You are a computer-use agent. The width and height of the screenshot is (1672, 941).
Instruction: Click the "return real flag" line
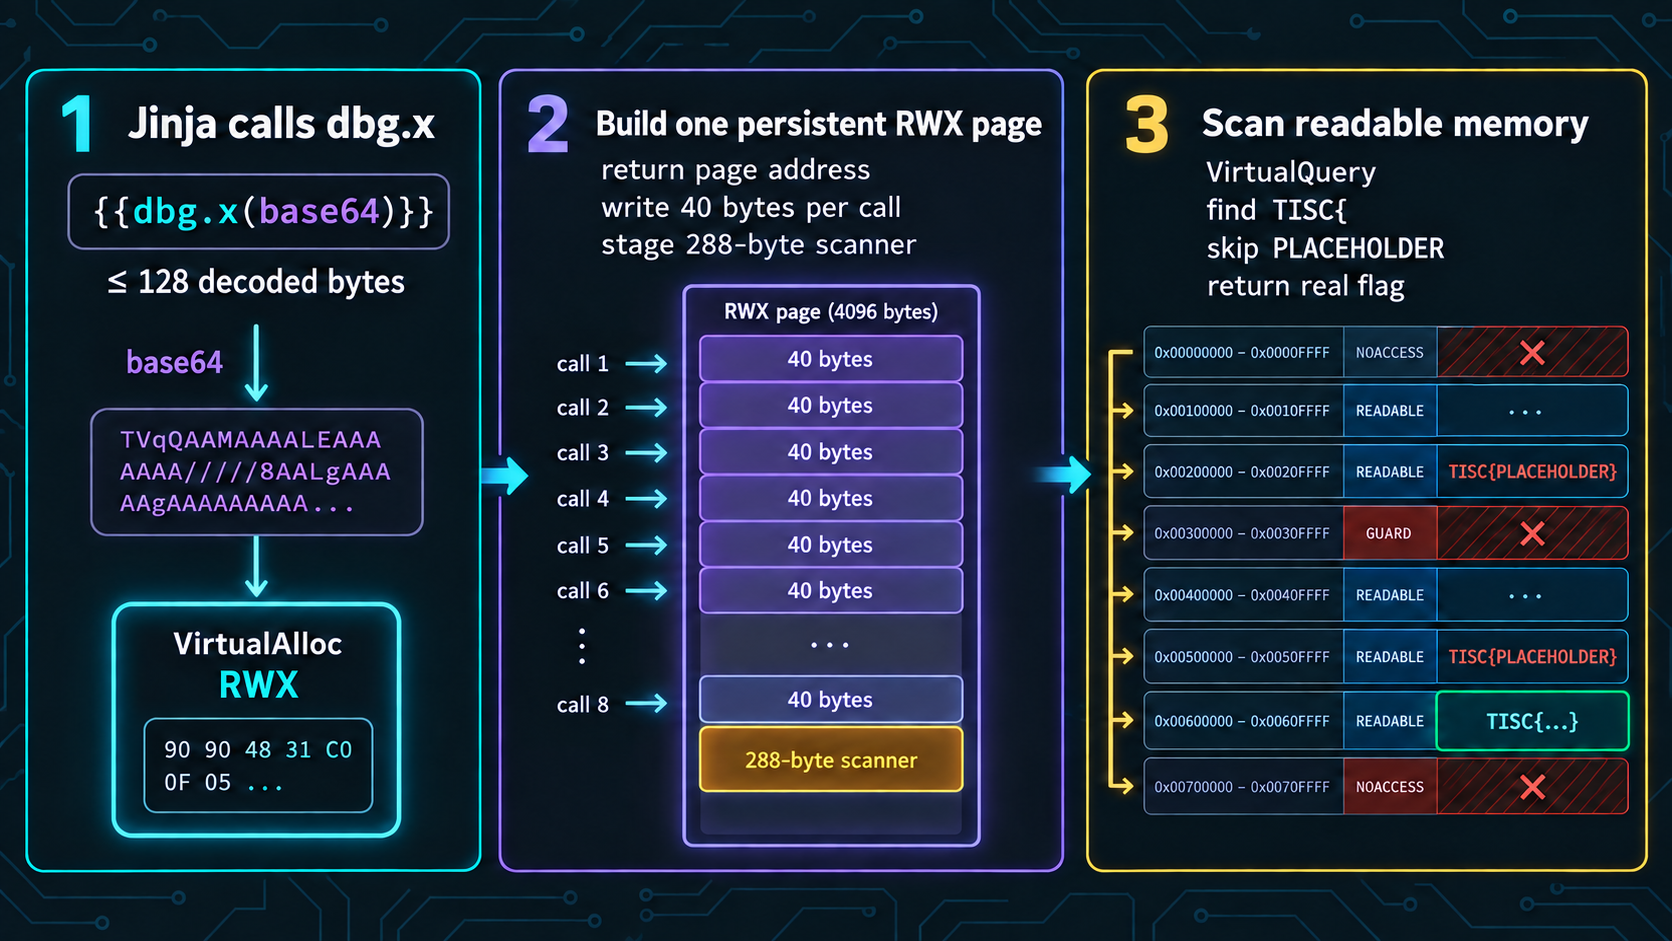pyautogui.click(x=1305, y=286)
